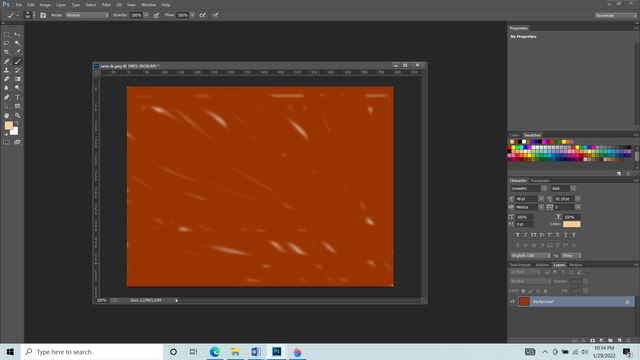Select the Crop tool
Image resolution: width=640 pixels, height=360 pixels.
coord(7,52)
